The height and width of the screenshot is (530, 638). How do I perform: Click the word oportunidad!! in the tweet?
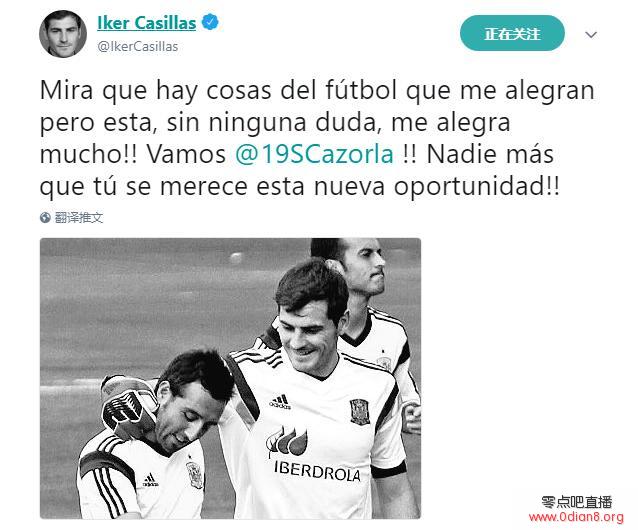coord(476,187)
